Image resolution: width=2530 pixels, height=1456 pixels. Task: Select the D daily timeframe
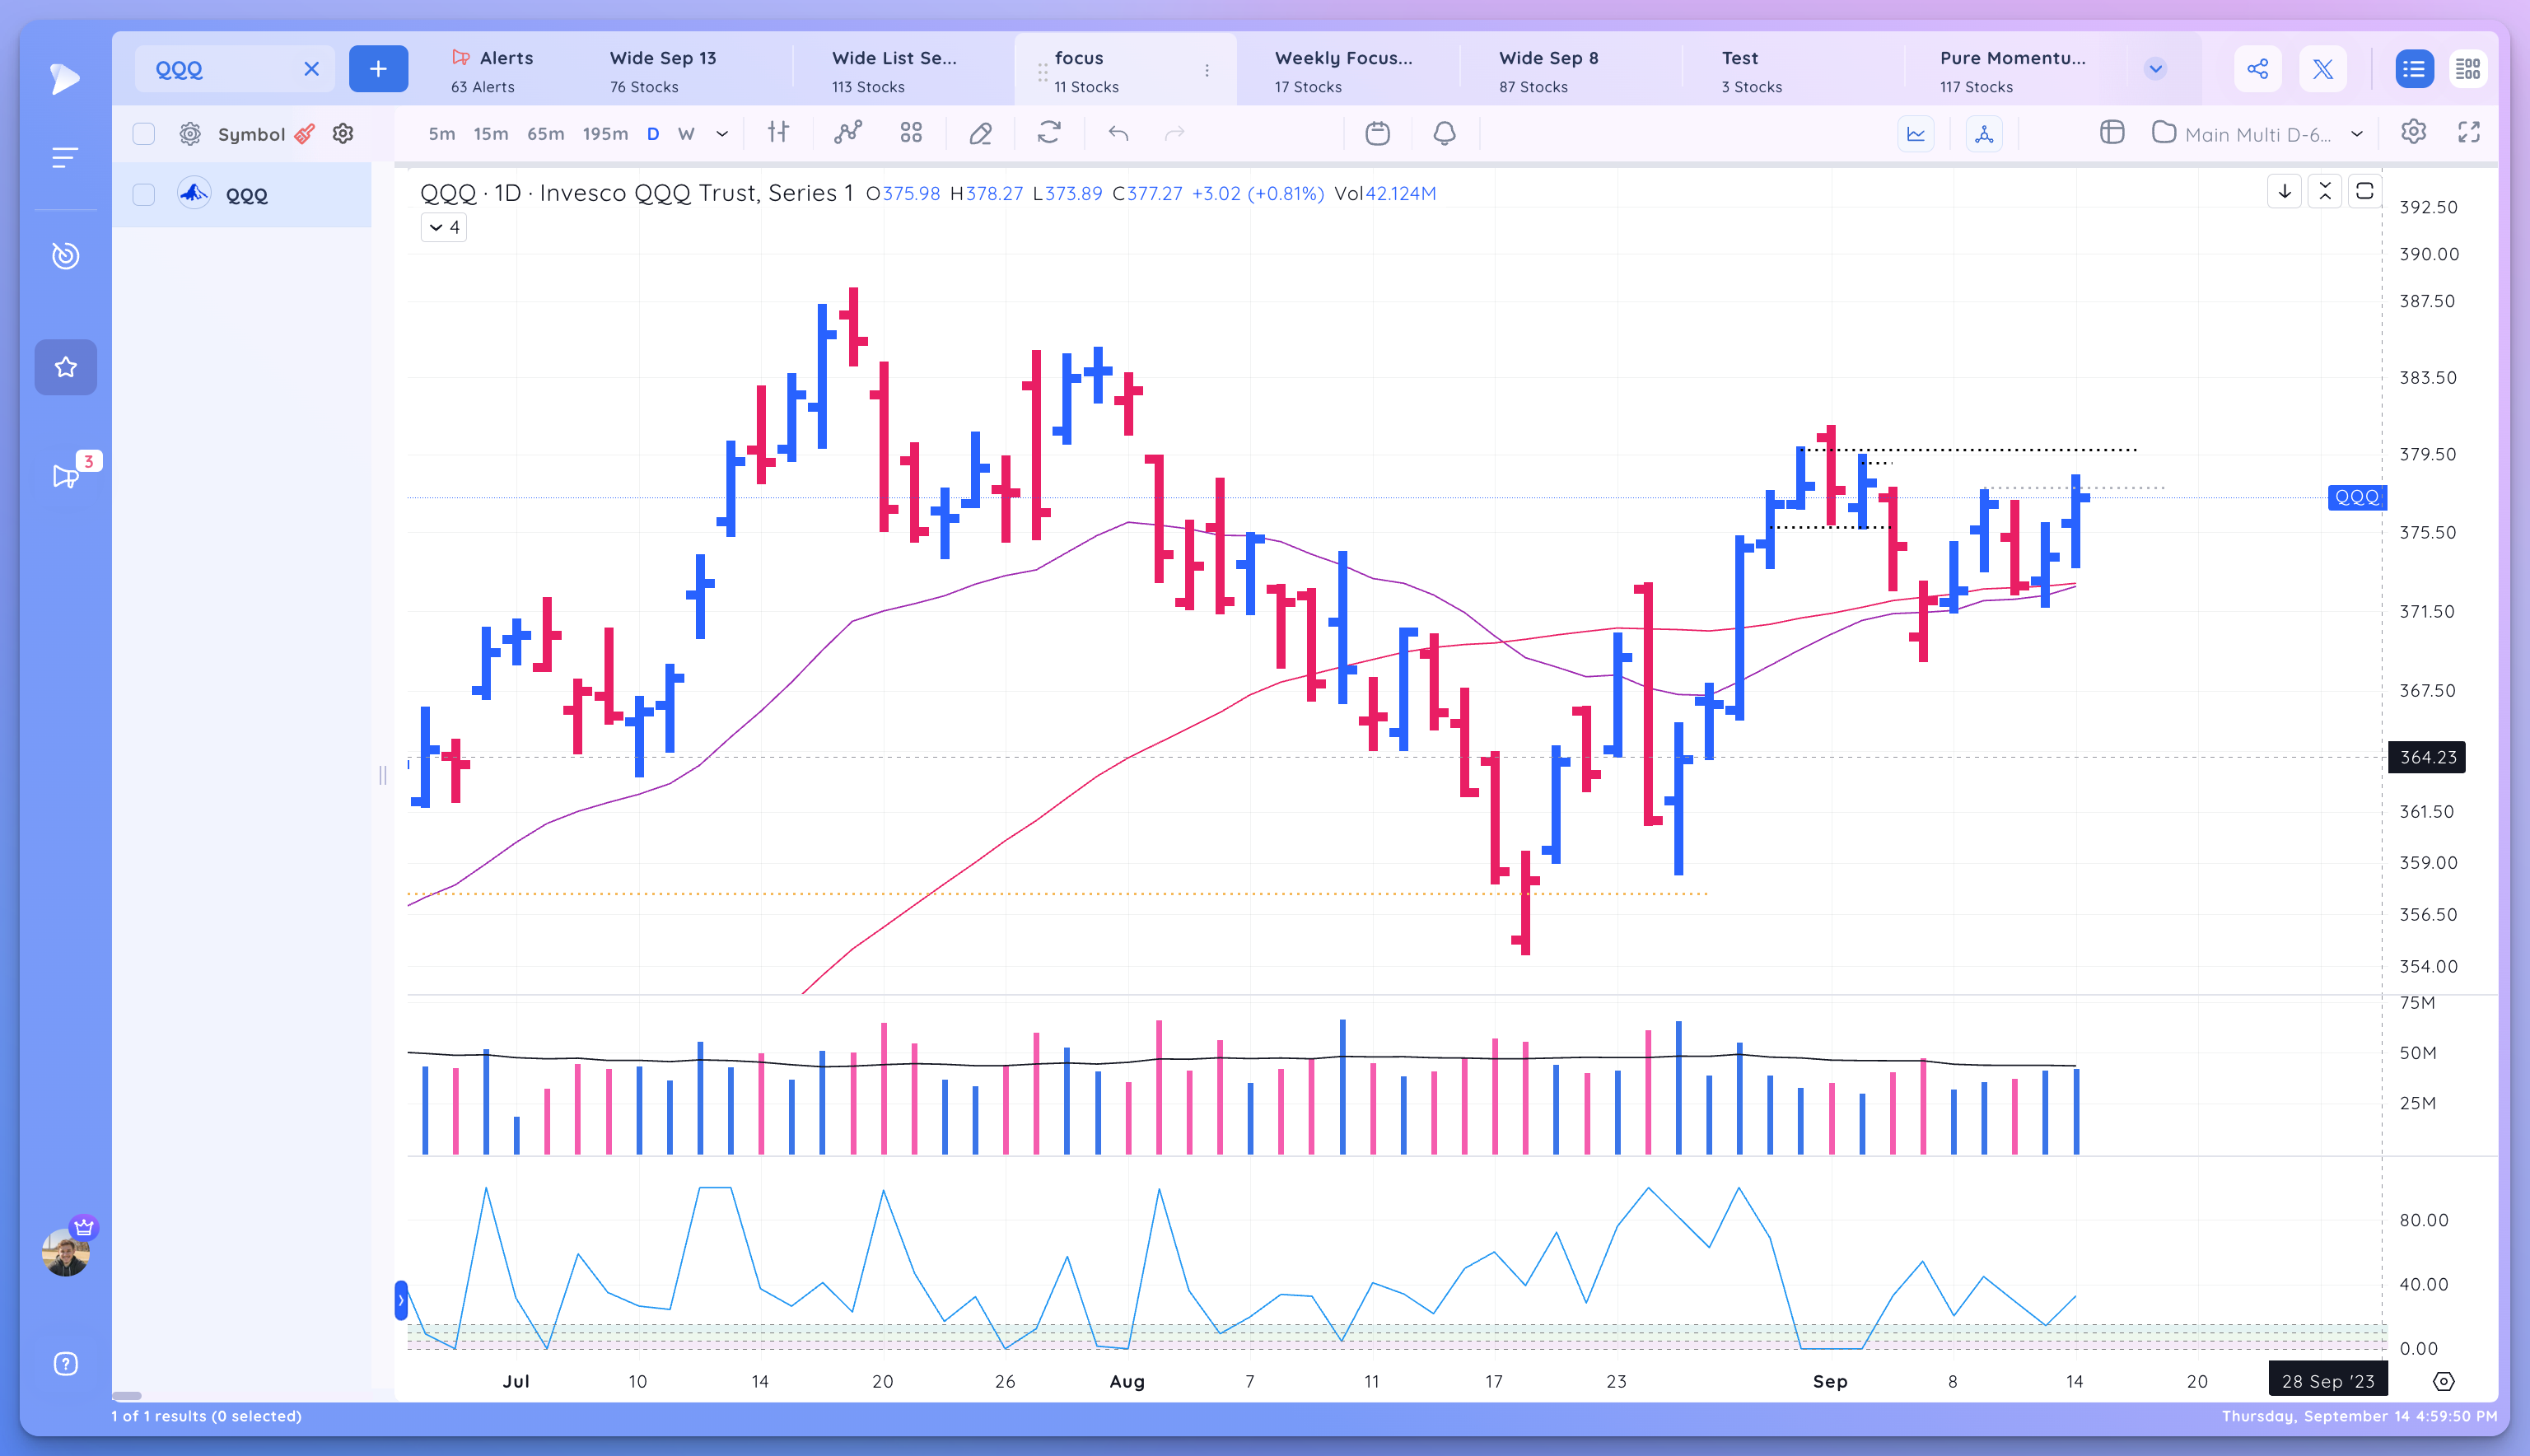(653, 134)
